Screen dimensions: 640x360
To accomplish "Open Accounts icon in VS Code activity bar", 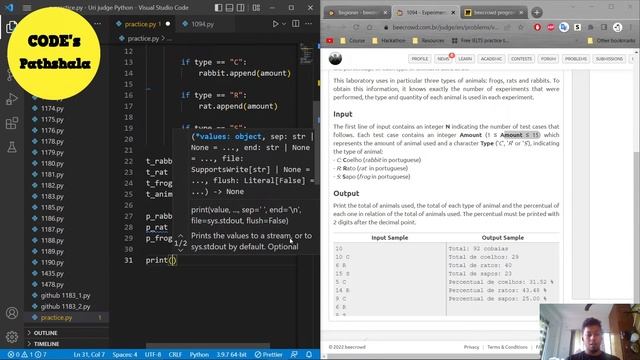I will (12, 313).
